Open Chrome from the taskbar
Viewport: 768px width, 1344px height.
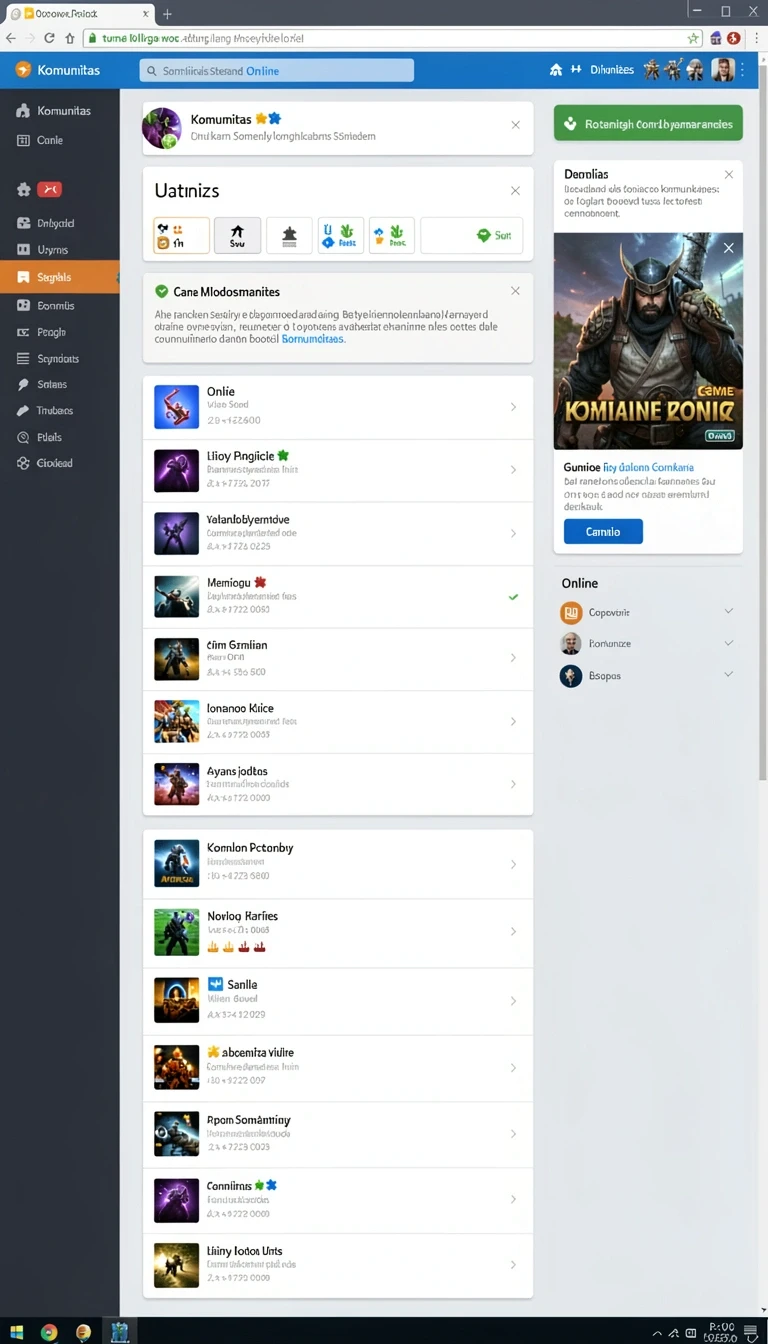48,1332
